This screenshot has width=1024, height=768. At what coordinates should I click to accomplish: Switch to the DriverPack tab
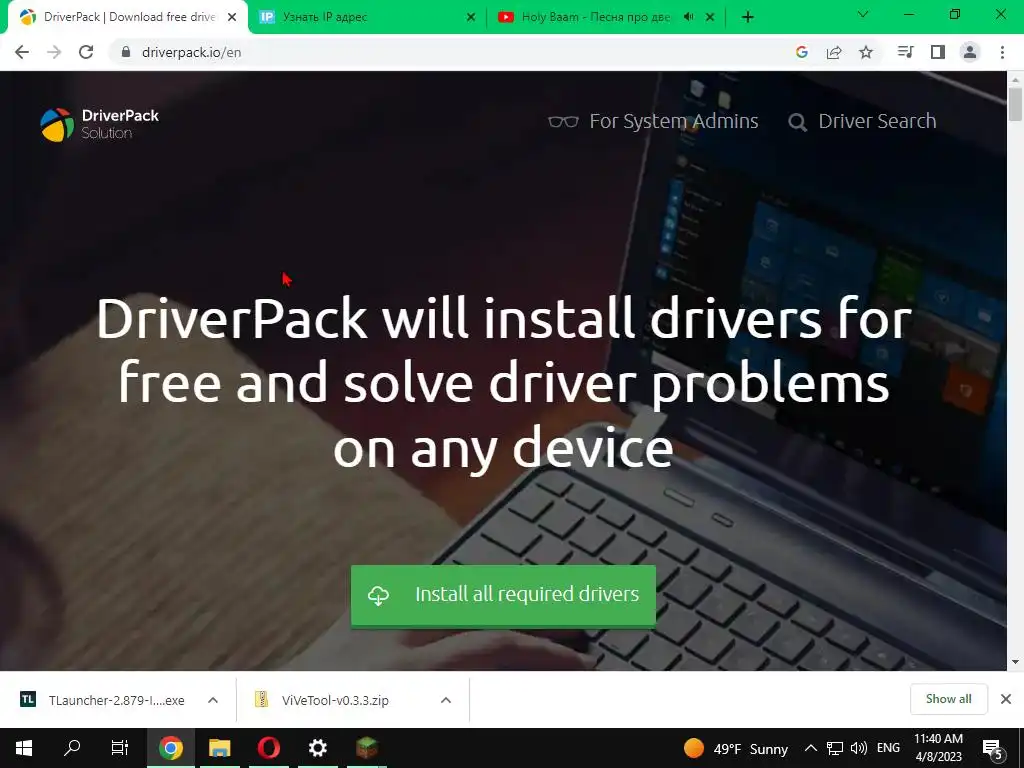124,17
